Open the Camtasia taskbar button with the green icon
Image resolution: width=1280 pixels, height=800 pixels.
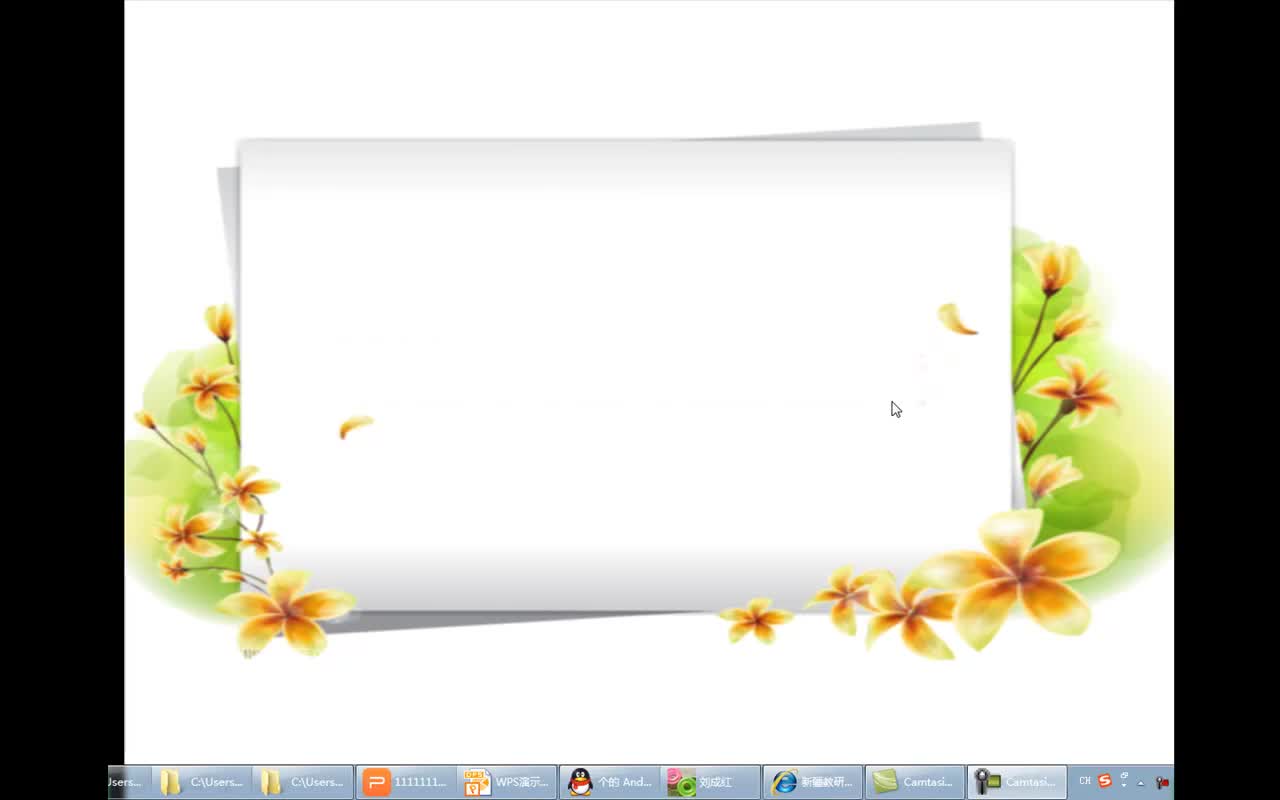915,782
